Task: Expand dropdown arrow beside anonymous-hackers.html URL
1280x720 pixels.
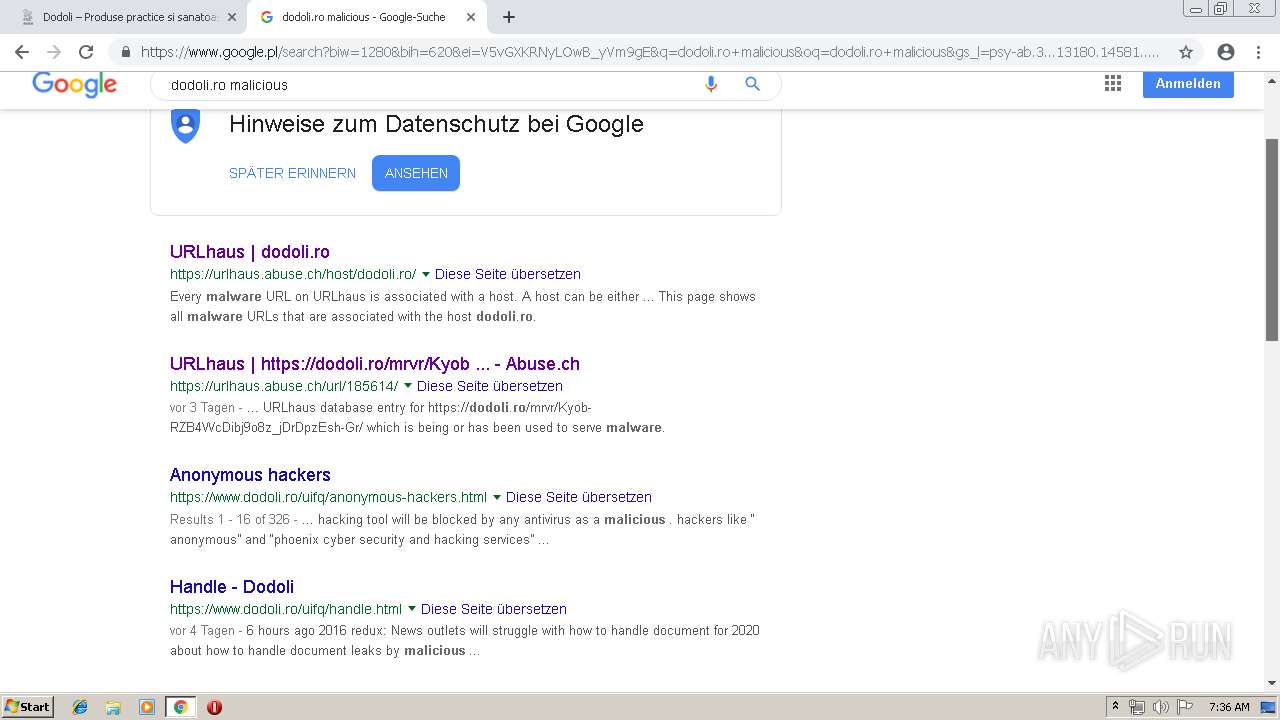Action: tap(497, 497)
